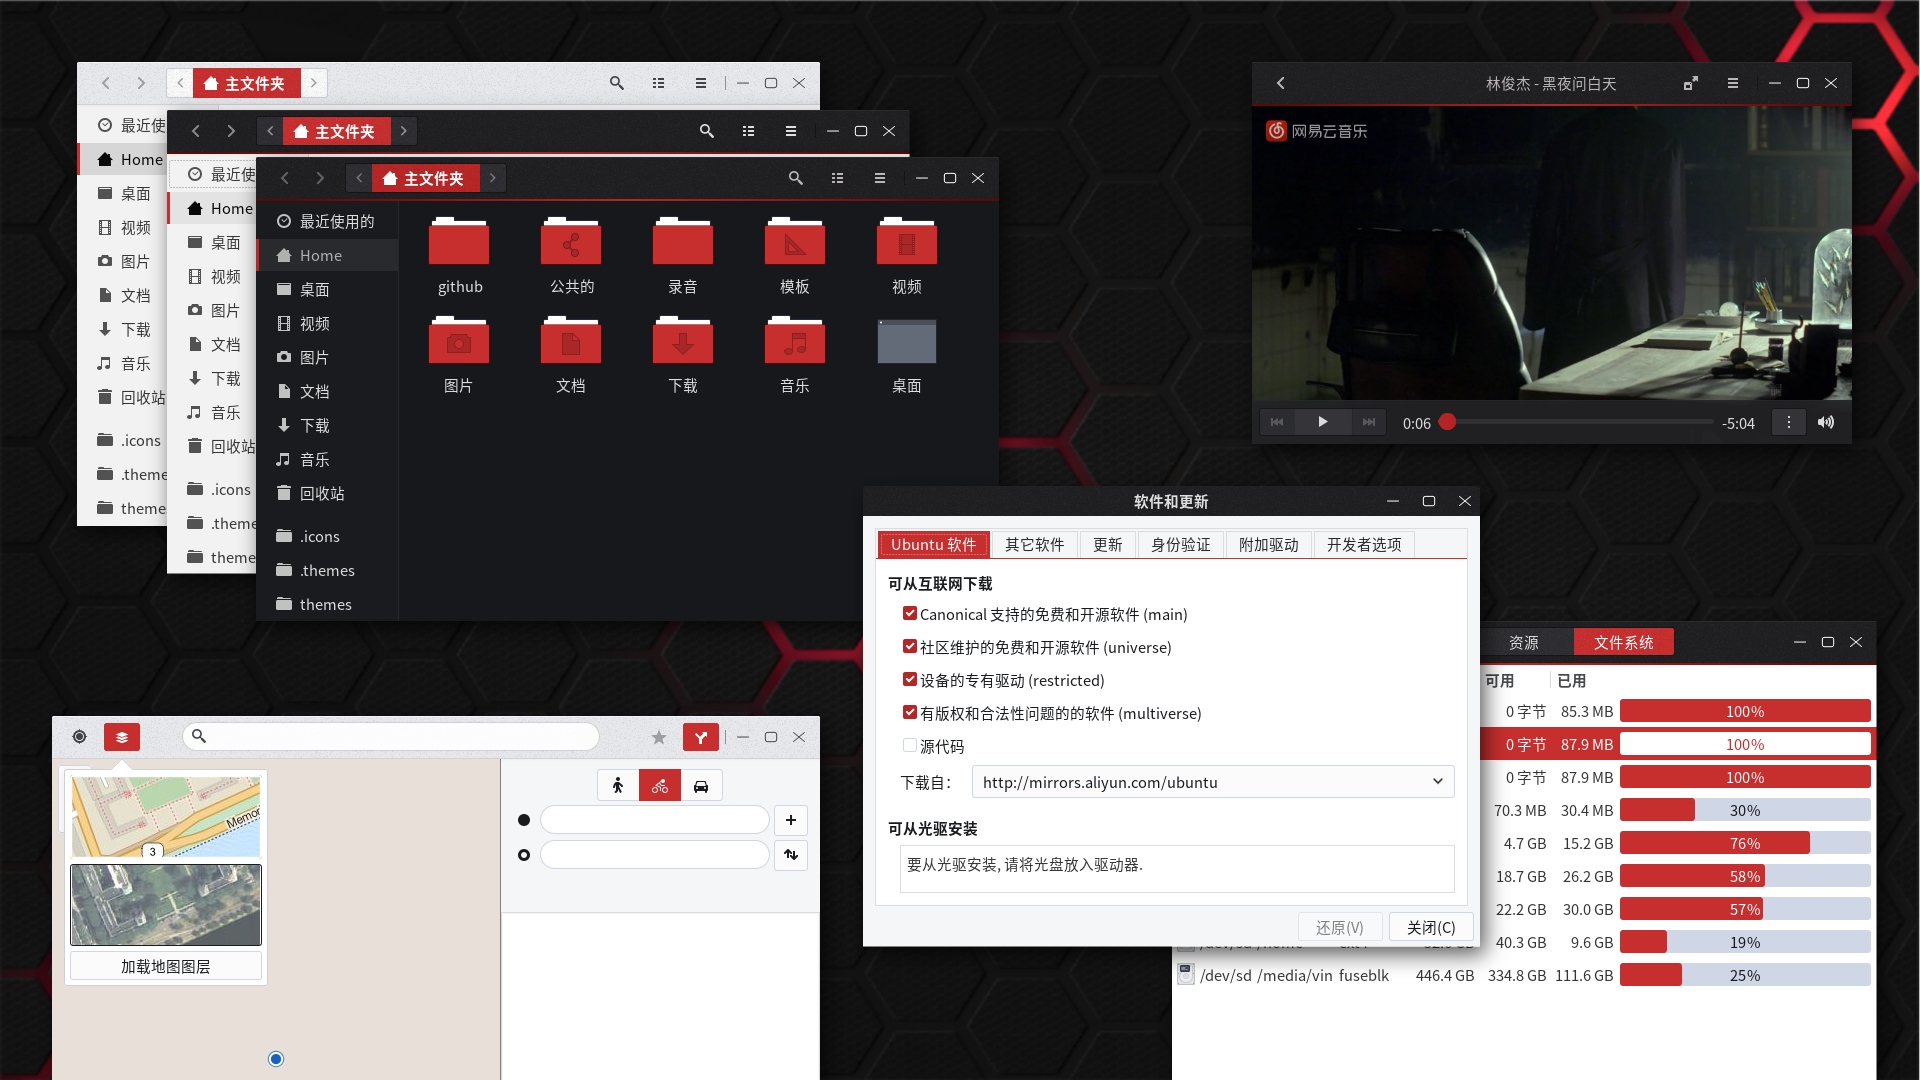Image resolution: width=1920 pixels, height=1080 pixels.
Task: Click the left path arrow in front file manager
Action: [359, 178]
